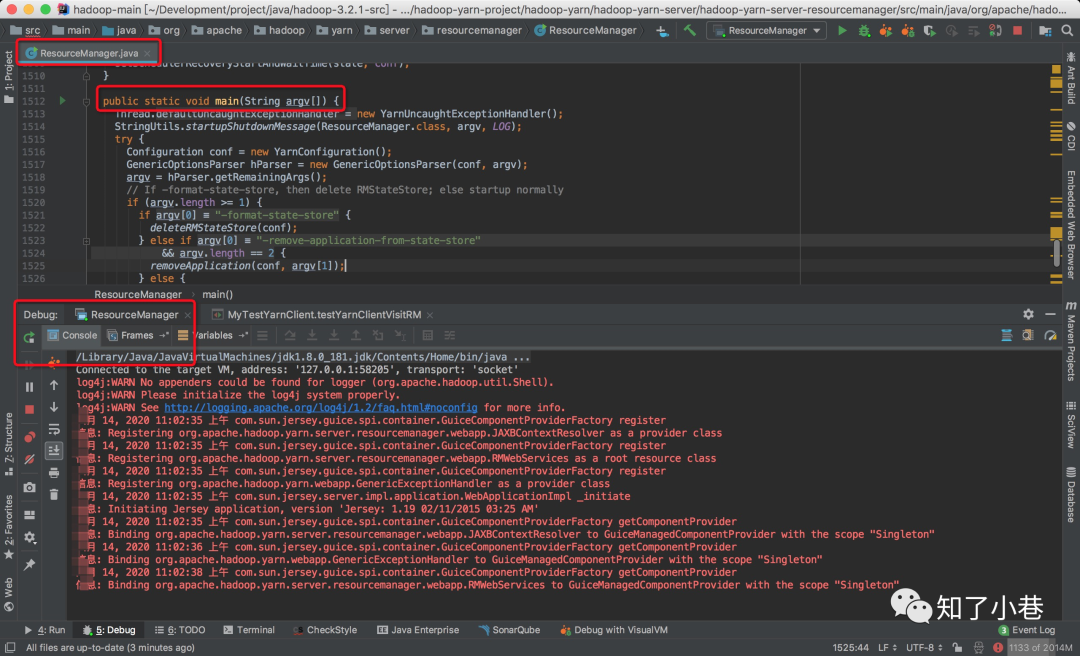Rerun ResourceManager debug session icon

tap(29, 337)
